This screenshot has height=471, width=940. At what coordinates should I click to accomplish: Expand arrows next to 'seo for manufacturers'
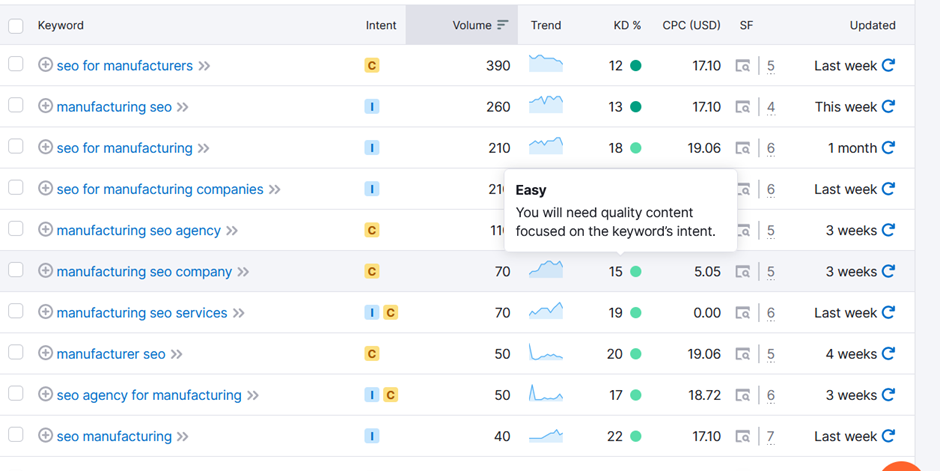tap(204, 66)
